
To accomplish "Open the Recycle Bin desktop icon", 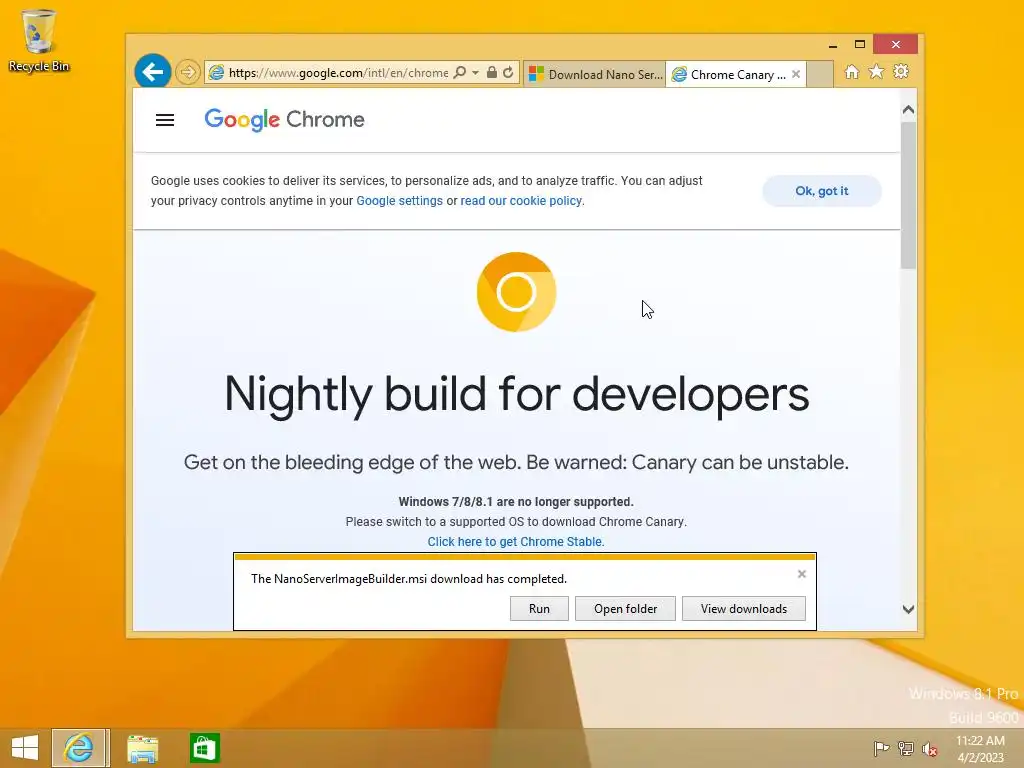I will coord(39,40).
